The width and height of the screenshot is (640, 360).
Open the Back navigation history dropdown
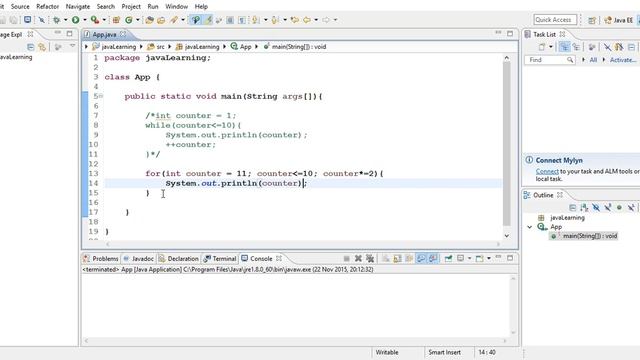pyautogui.click(x=316, y=20)
